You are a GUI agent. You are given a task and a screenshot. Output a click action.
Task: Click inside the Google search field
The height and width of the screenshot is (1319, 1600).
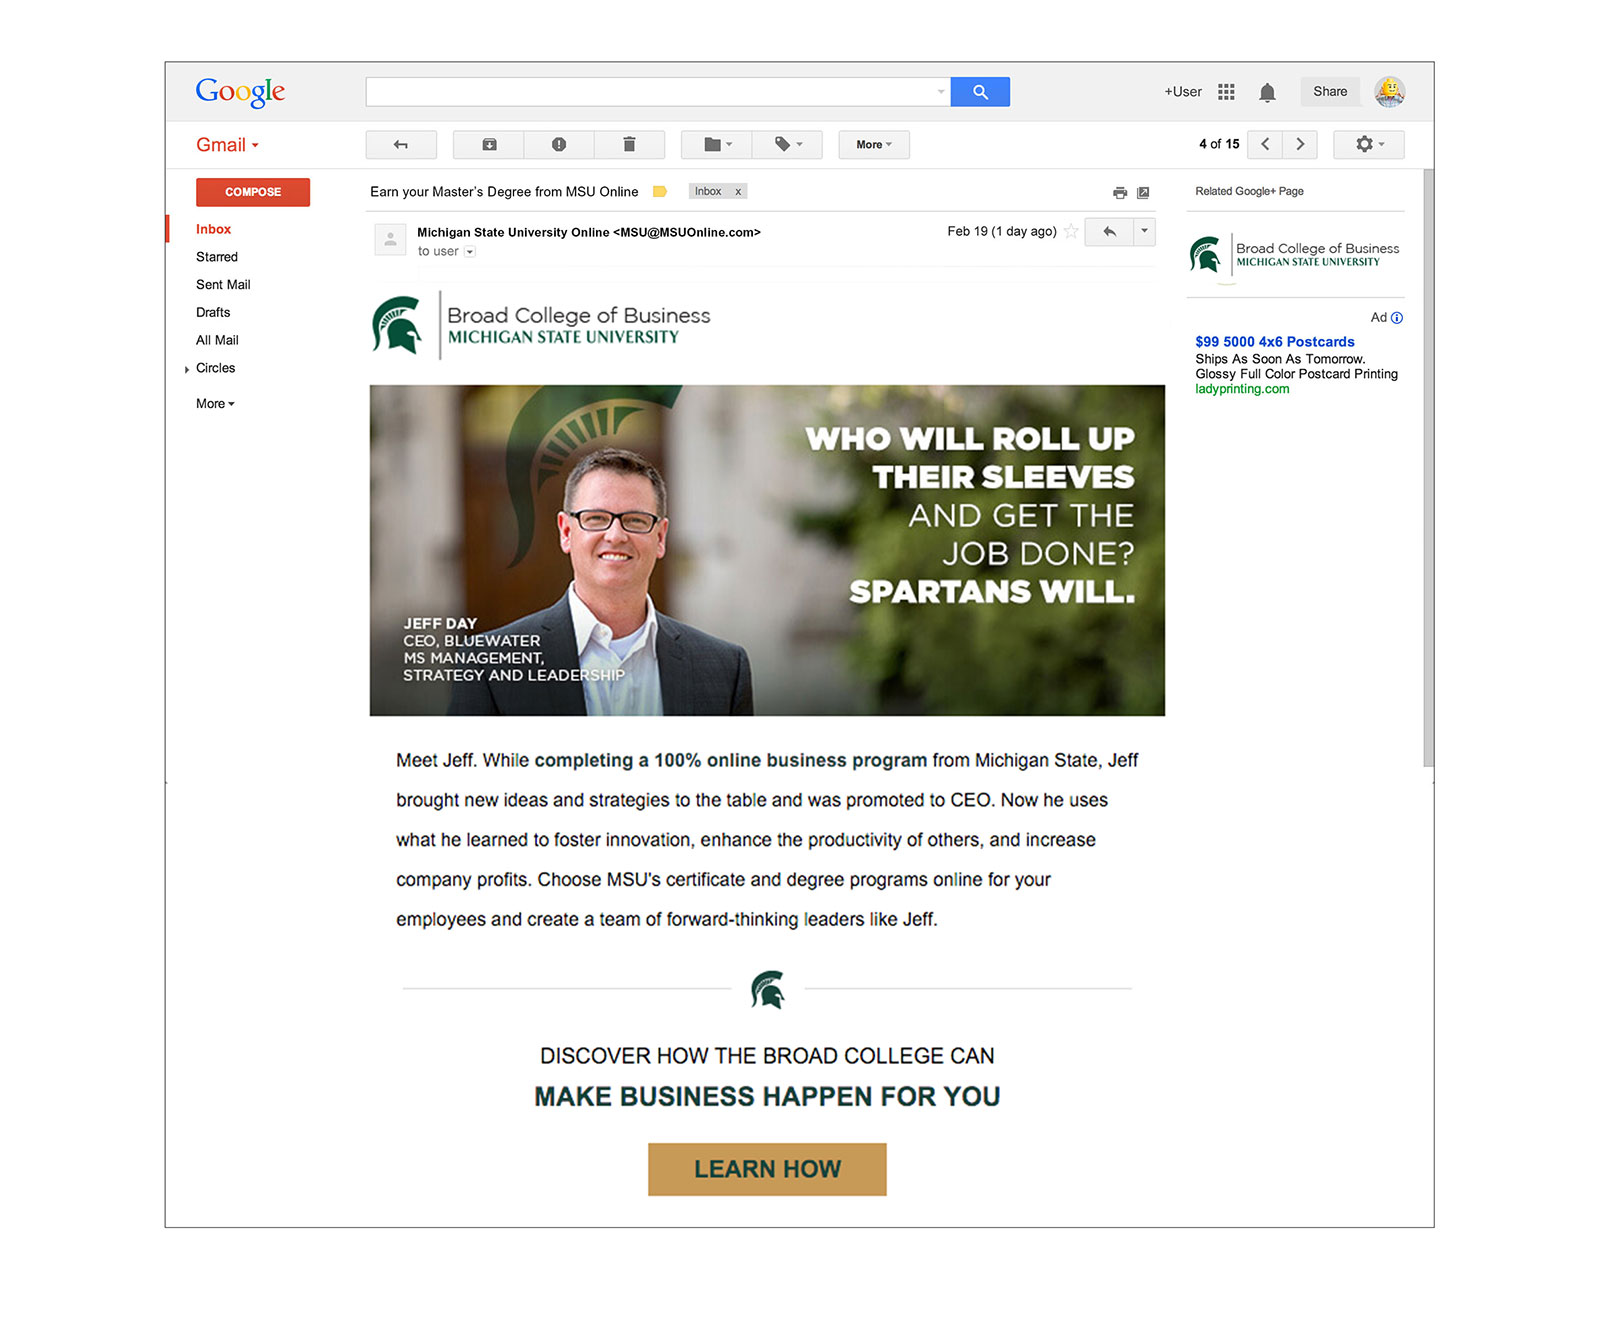coord(650,92)
